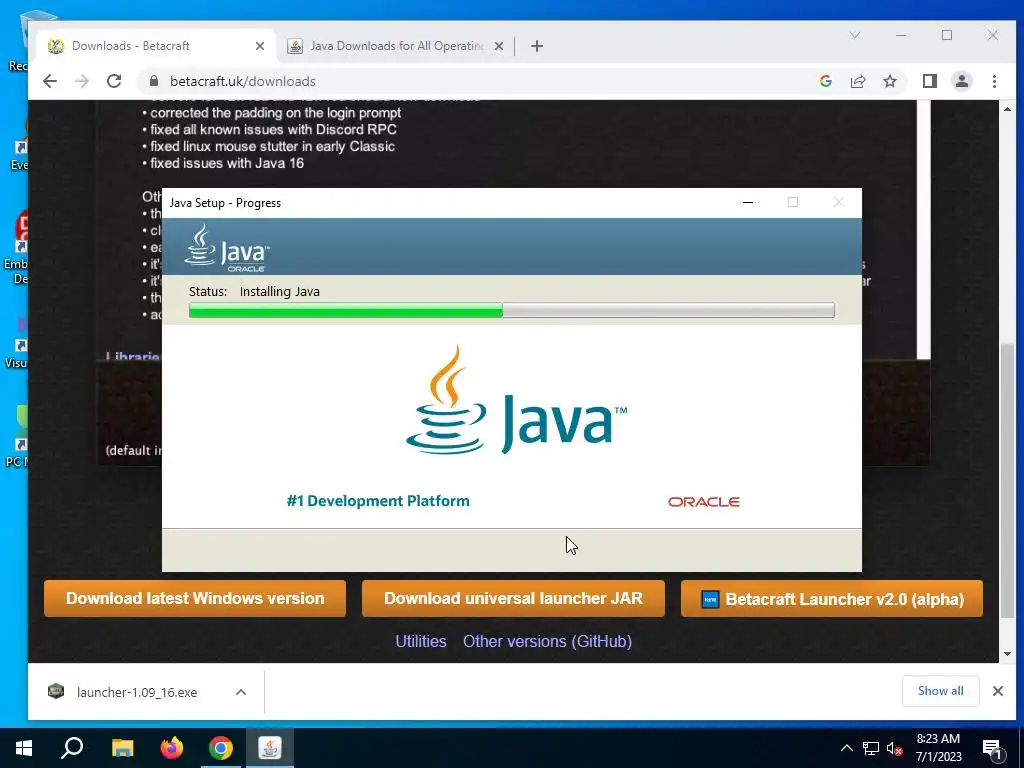This screenshot has height=768, width=1024.
Task: Click Download universal launcher JAR
Action: (x=513, y=598)
